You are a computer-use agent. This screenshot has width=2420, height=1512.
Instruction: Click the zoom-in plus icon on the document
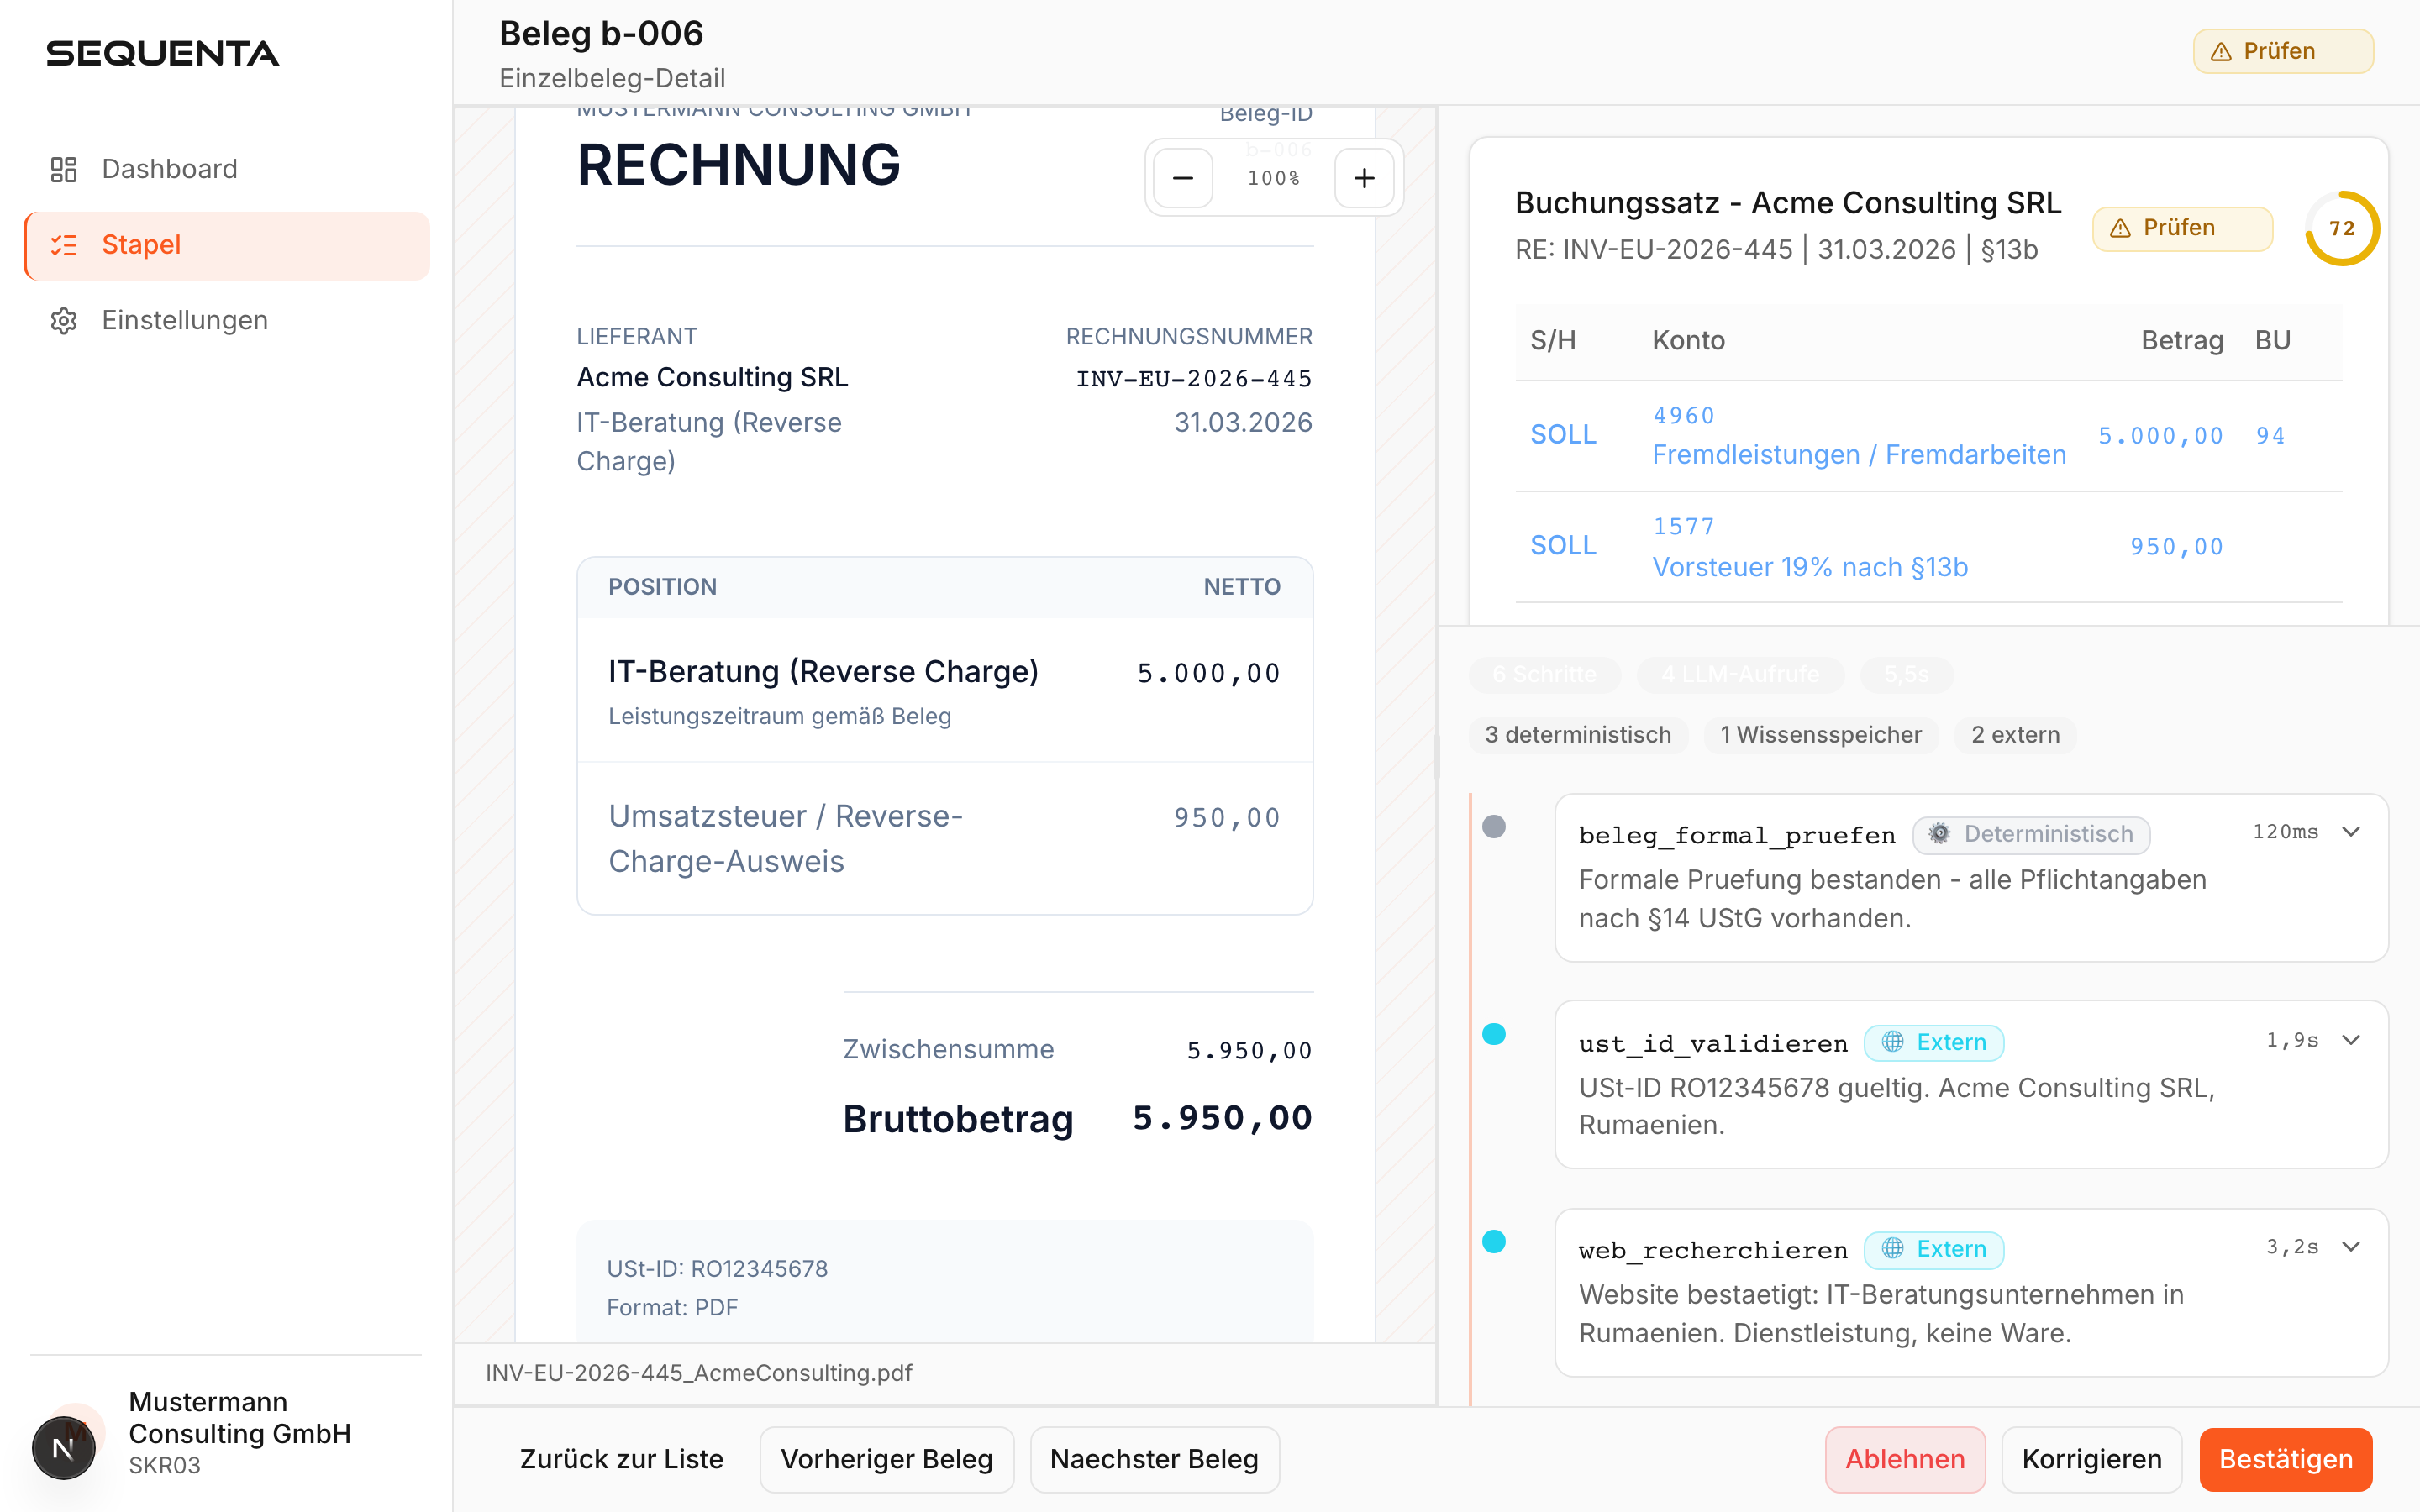tap(1365, 177)
